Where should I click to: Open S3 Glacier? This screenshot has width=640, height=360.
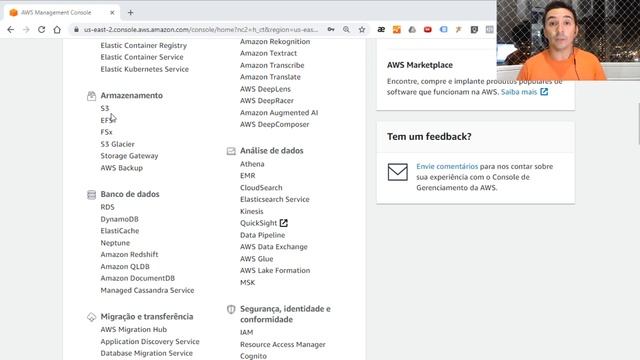click(118, 144)
